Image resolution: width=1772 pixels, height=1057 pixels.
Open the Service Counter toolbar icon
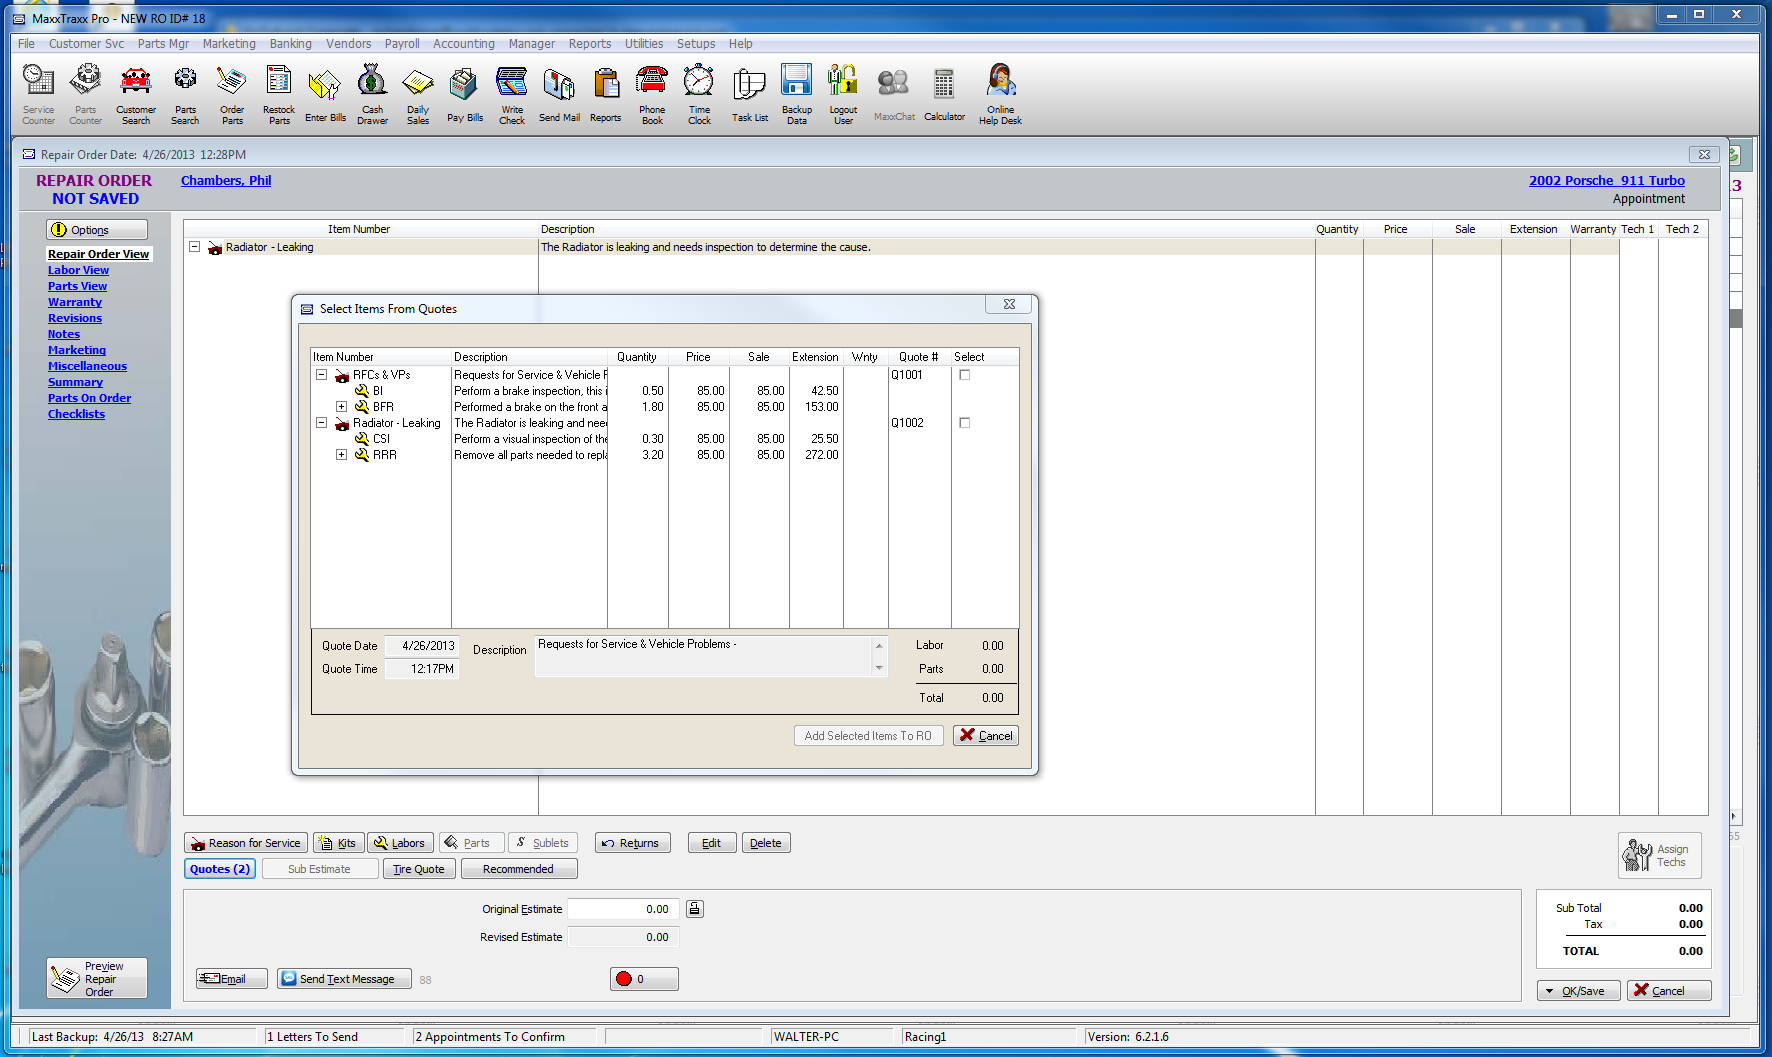38,94
